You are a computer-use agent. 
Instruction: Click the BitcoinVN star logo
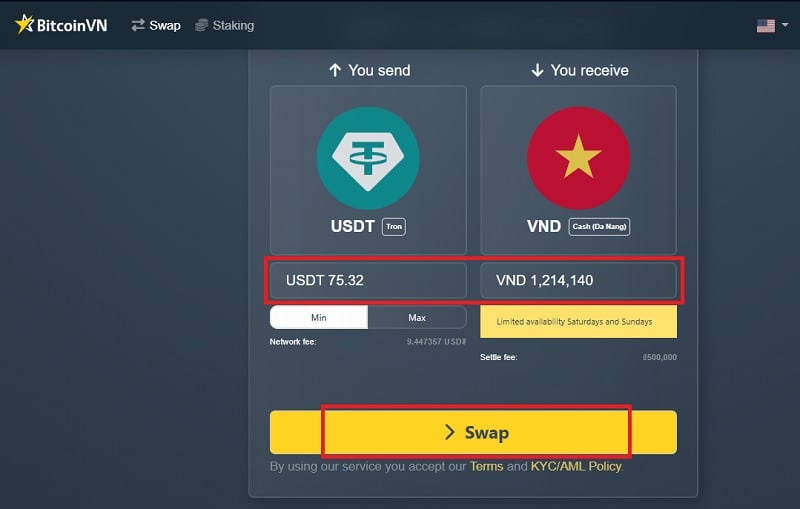point(24,25)
